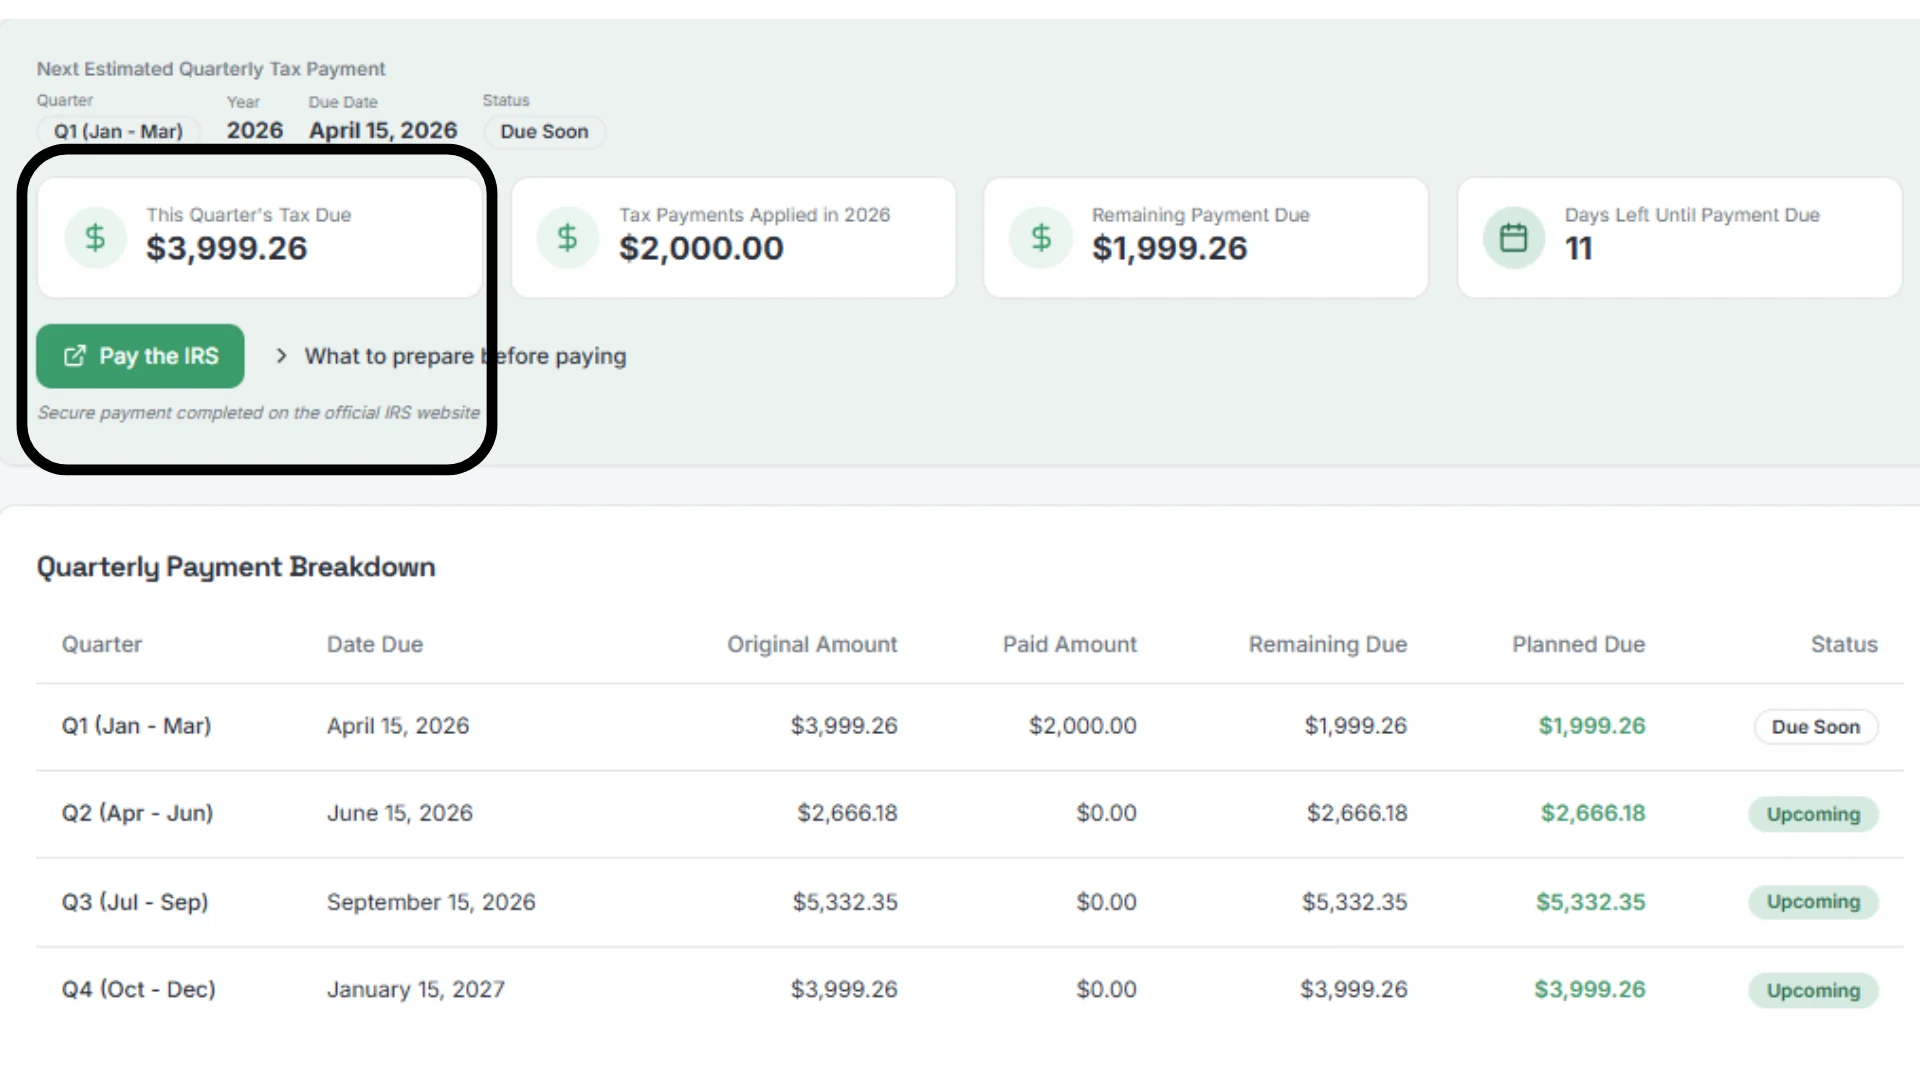Click the Remaining Payment Due $1,999.26 card value
The height and width of the screenshot is (1080, 1920).
1170,248
